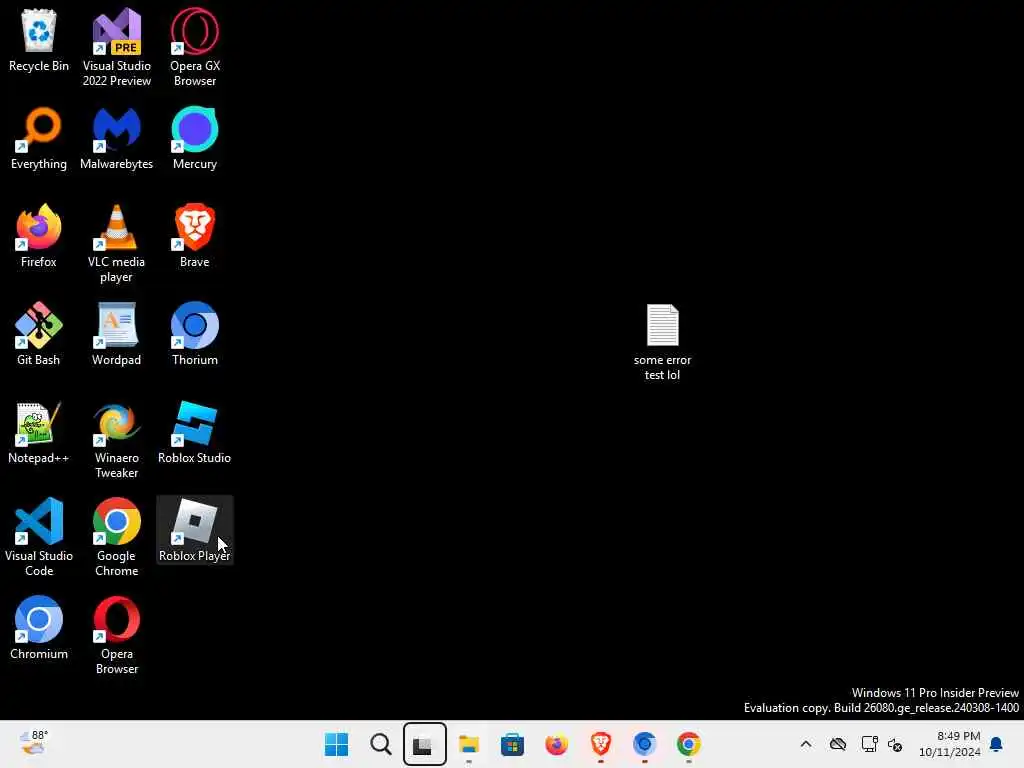Open the muted volume tray icon
Screen dimensions: 1024x768
[x=895, y=744]
